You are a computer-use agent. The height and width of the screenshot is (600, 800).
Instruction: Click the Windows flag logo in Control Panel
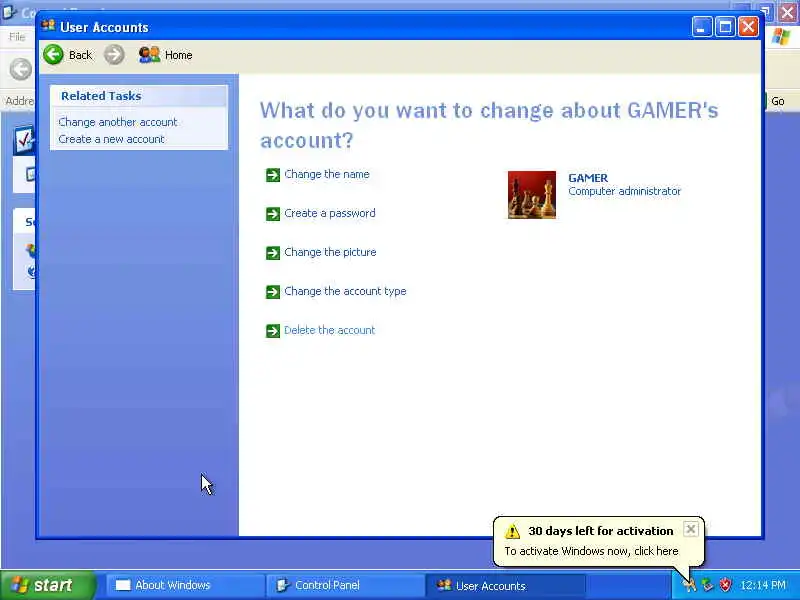click(x=781, y=37)
